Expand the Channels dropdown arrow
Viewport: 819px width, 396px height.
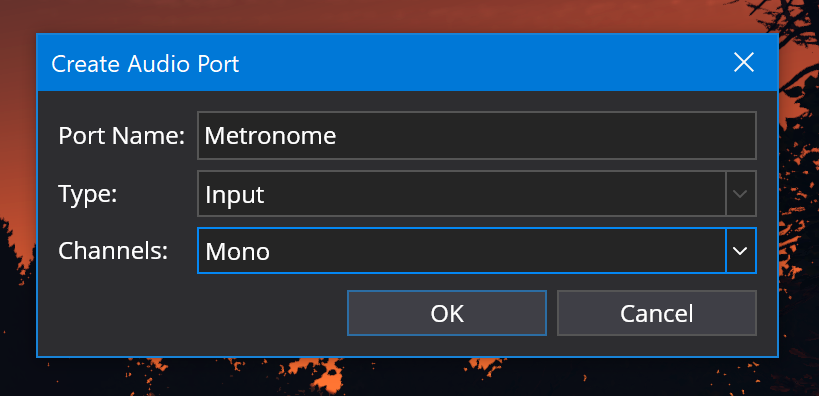click(x=741, y=251)
